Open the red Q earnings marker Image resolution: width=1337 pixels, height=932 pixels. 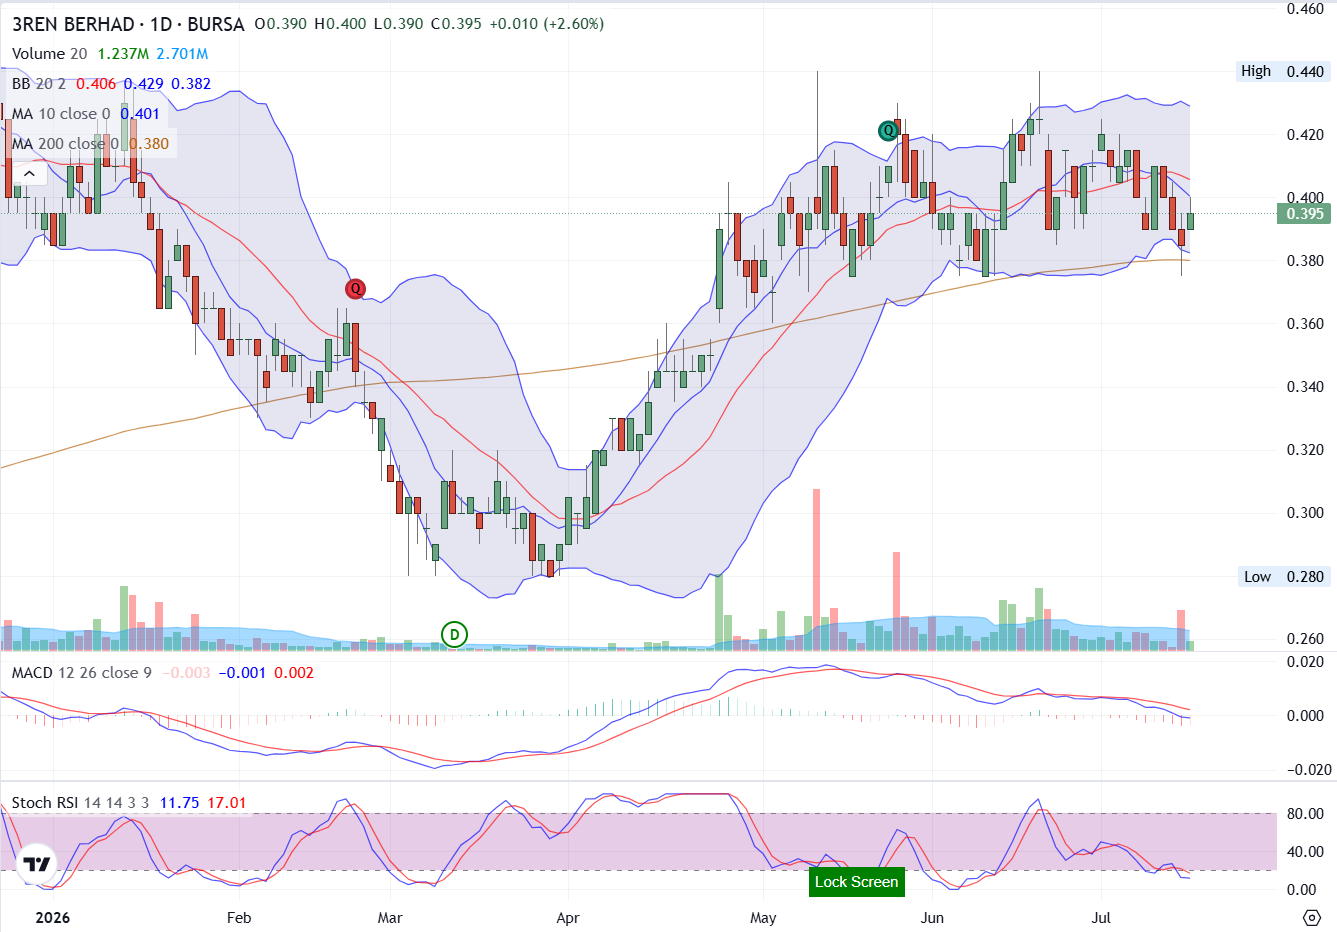(355, 289)
